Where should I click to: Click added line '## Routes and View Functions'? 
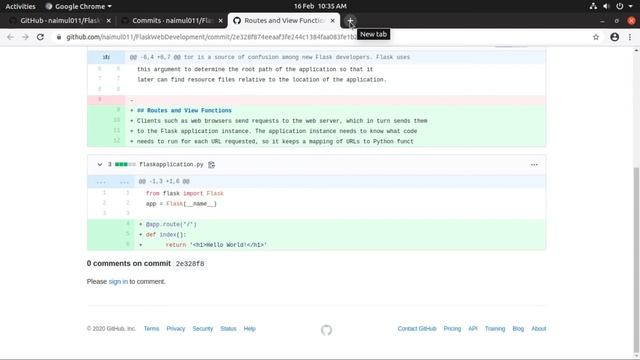[184, 111]
